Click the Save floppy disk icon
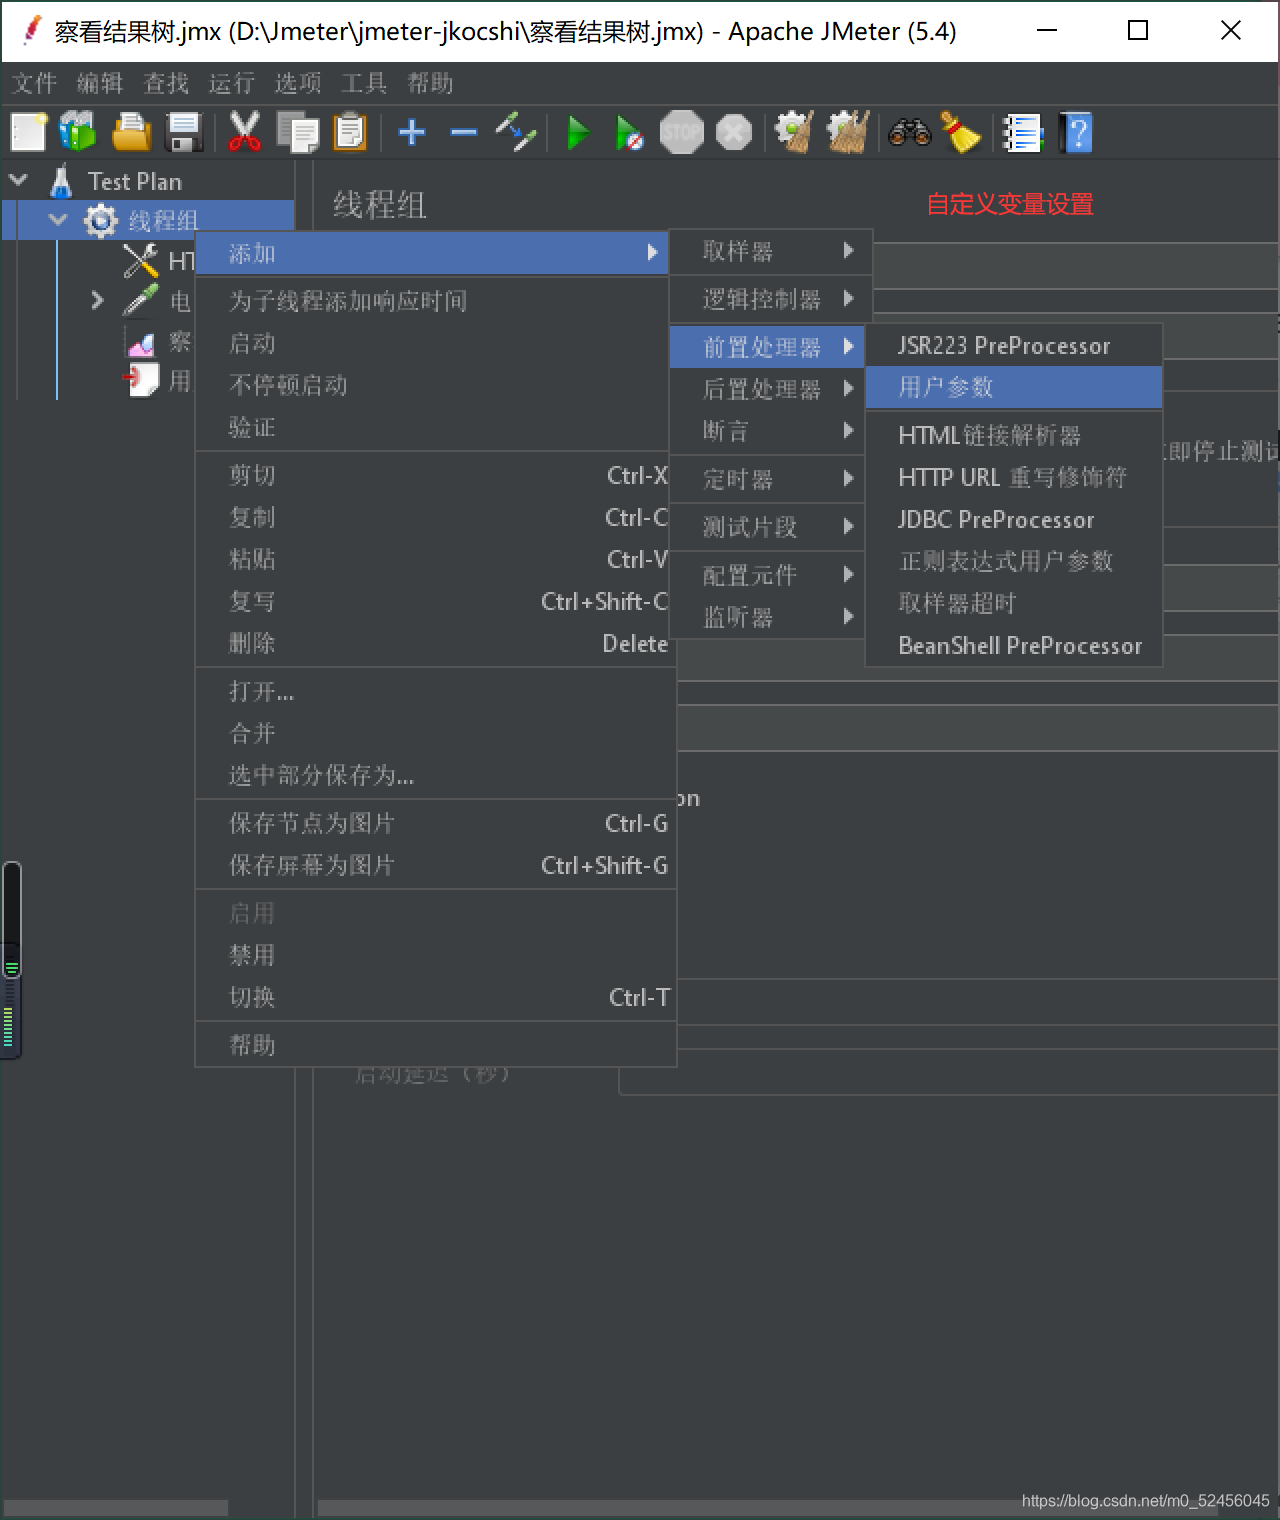Image resolution: width=1280 pixels, height=1520 pixels. [x=184, y=132]
